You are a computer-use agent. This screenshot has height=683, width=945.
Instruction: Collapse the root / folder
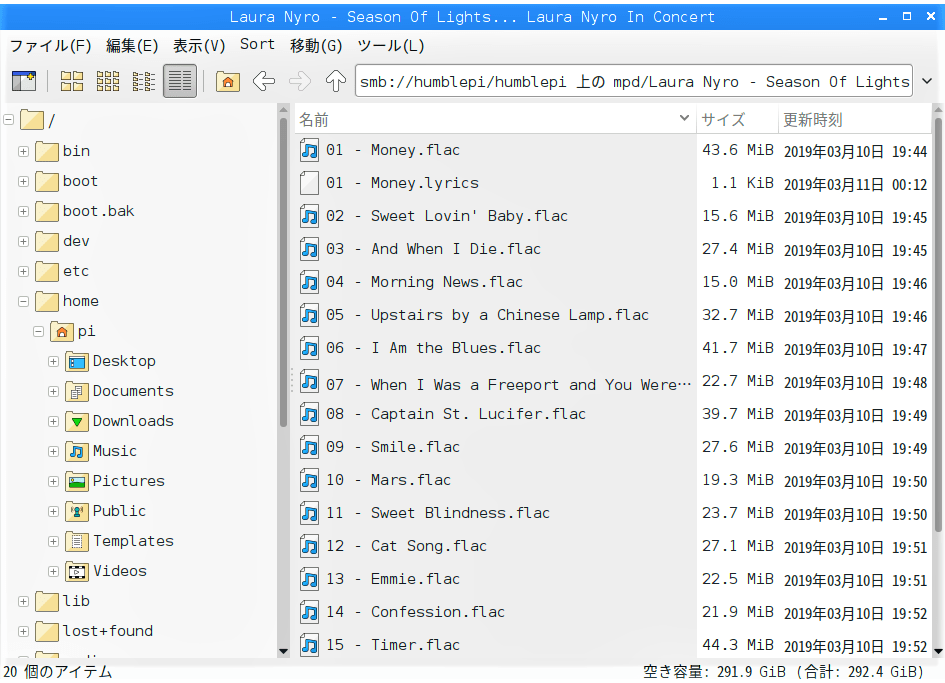pos(8,121)
